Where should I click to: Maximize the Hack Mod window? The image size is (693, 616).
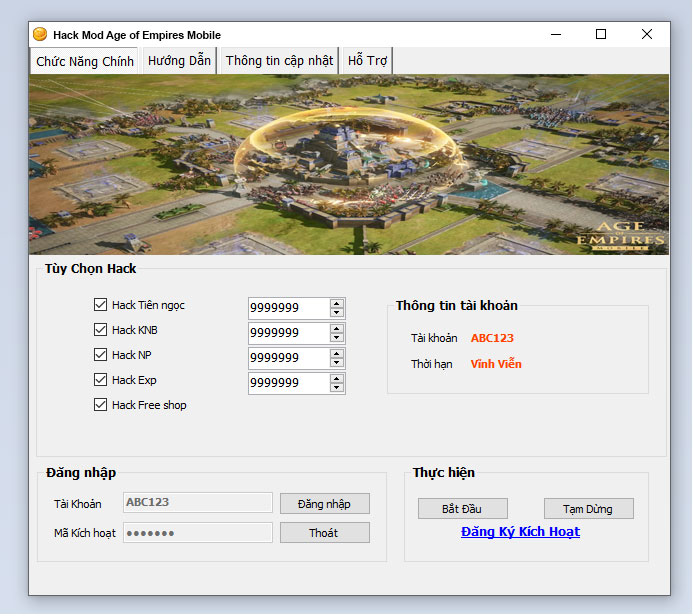pos(601,34)
